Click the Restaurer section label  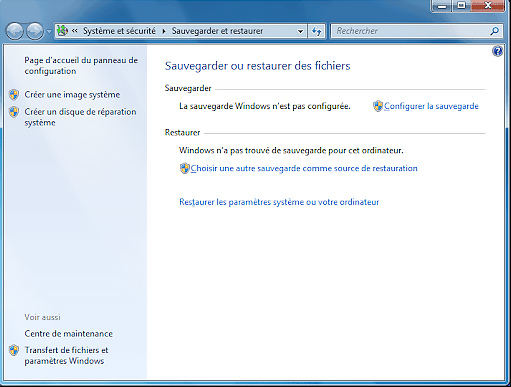pyautogui.click(x=182, y=133)
